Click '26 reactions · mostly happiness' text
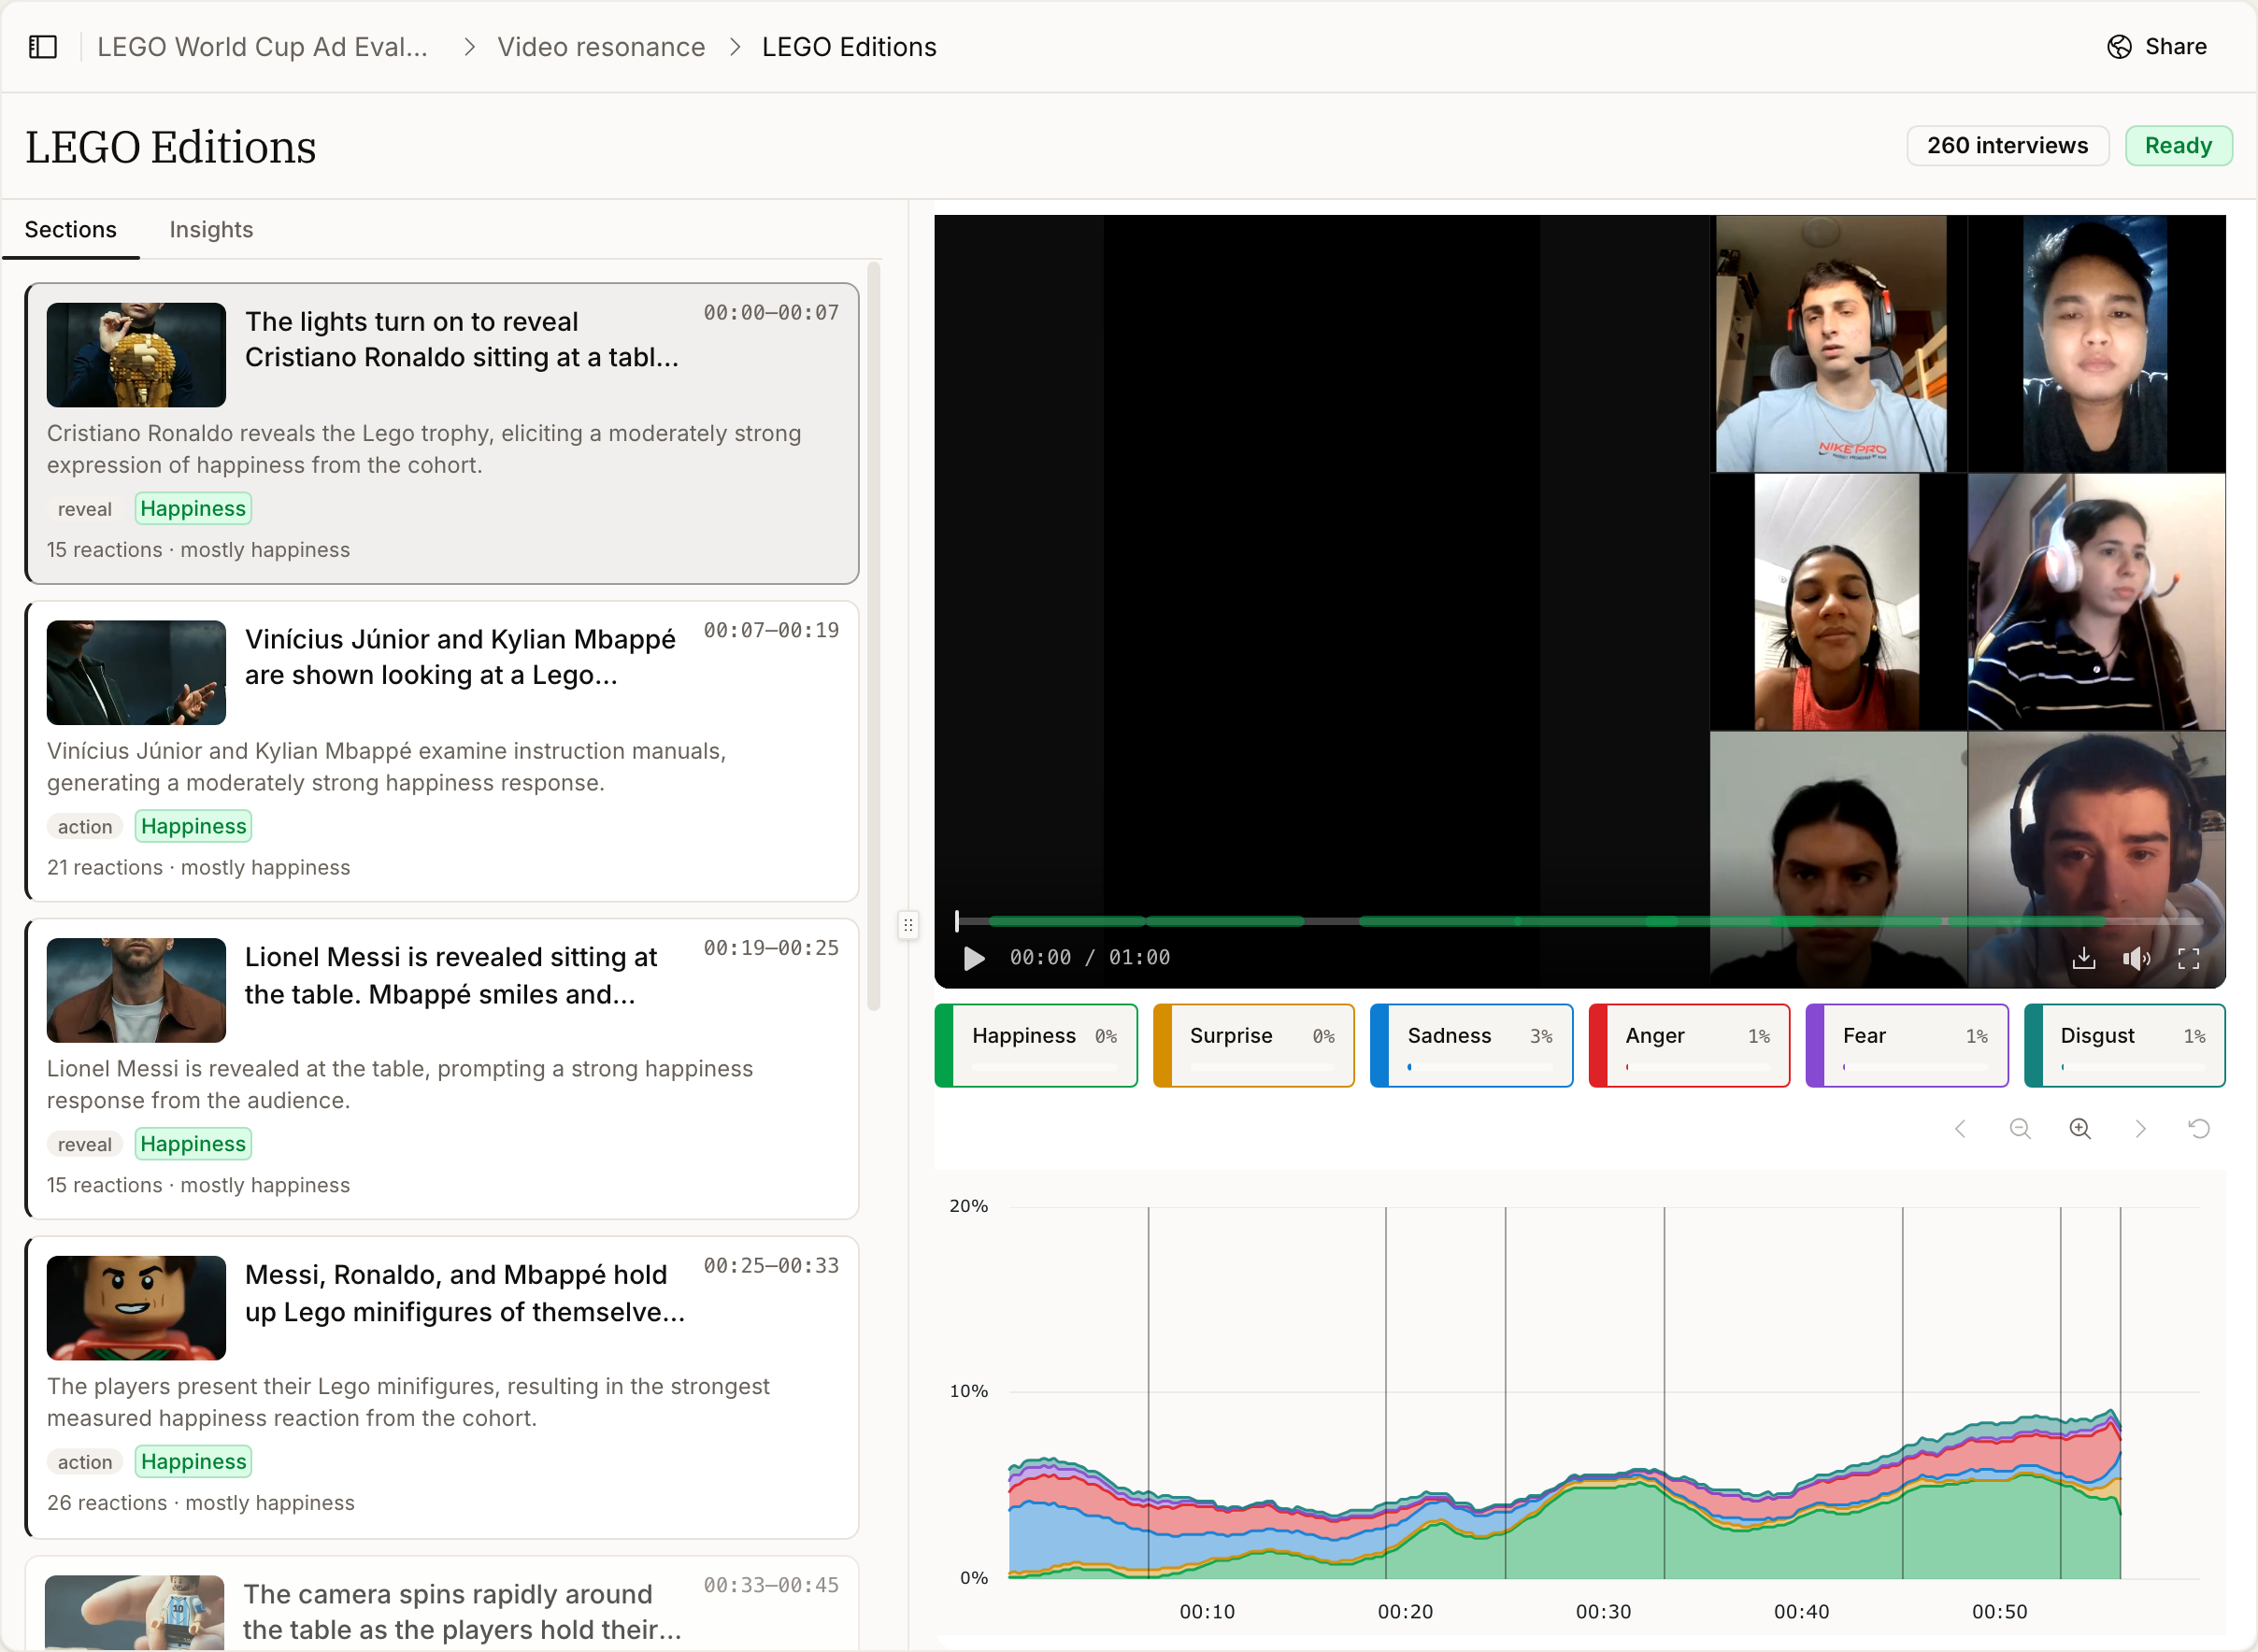The height and width of the screenshot is (1652, 2258). point(200,1503)
